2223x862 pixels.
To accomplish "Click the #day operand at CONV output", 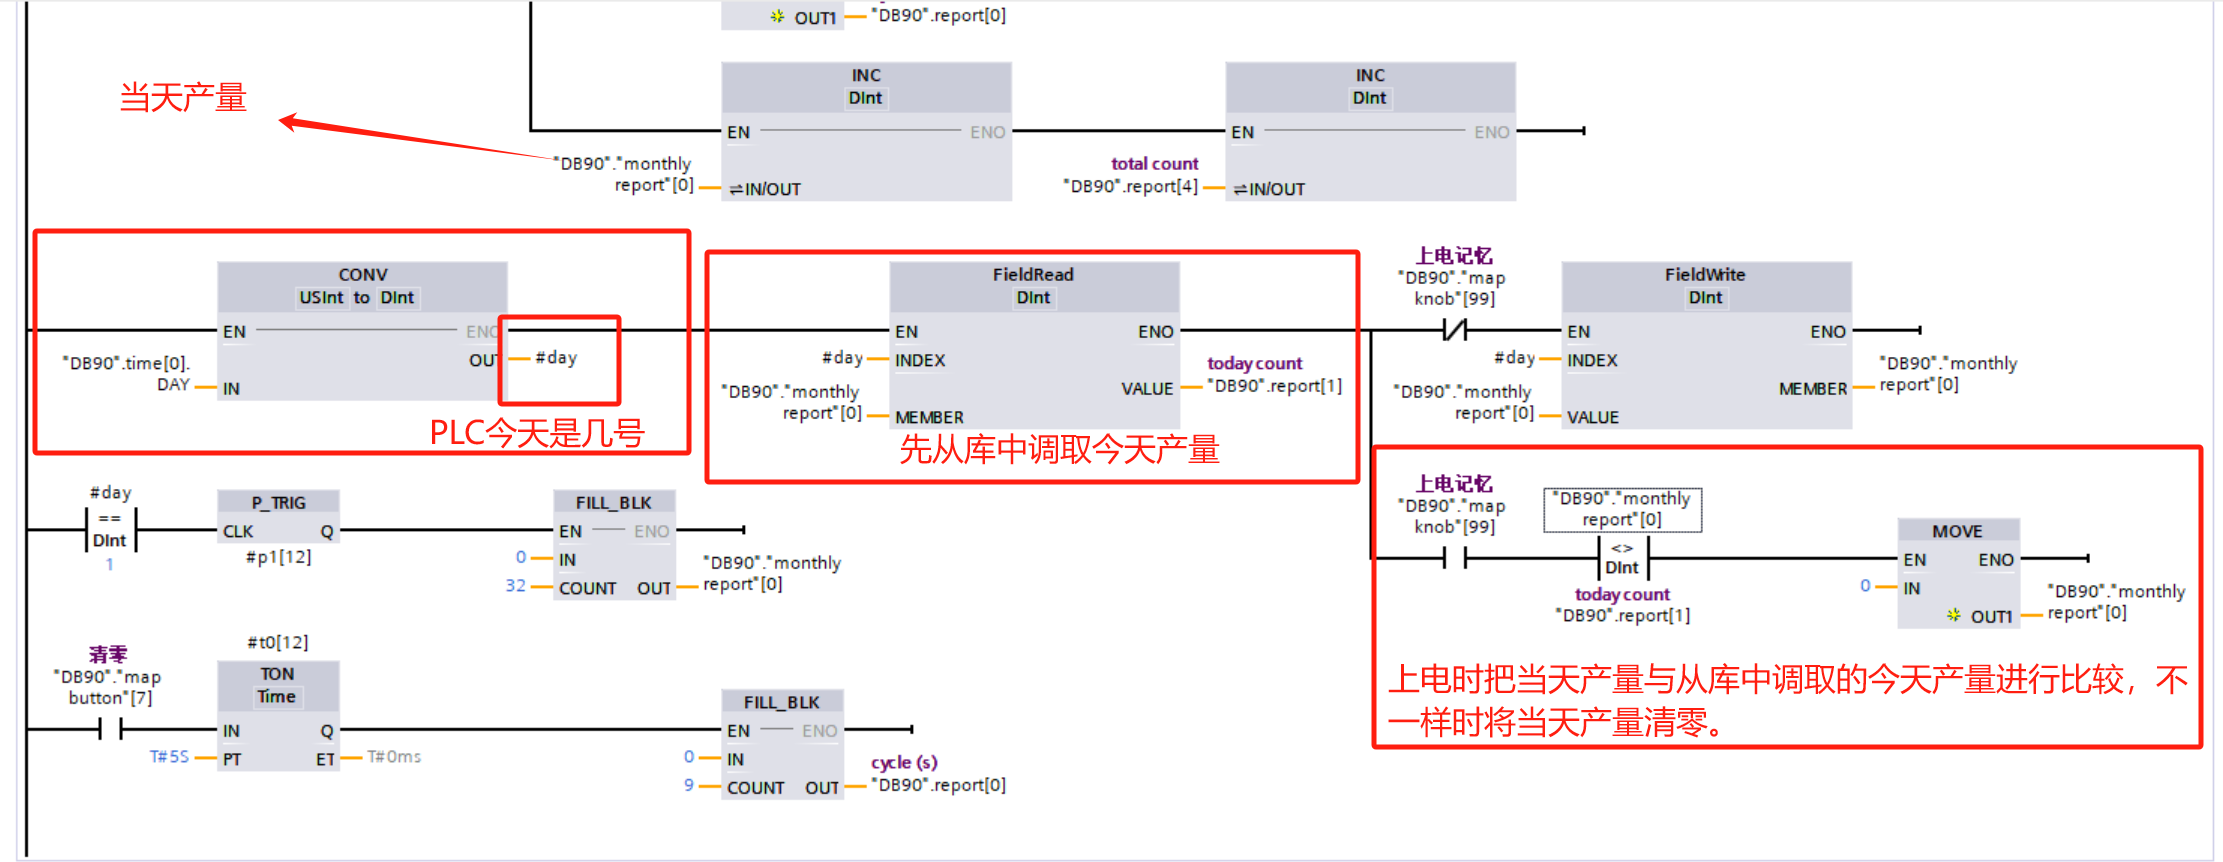I will tap(556, 358).
